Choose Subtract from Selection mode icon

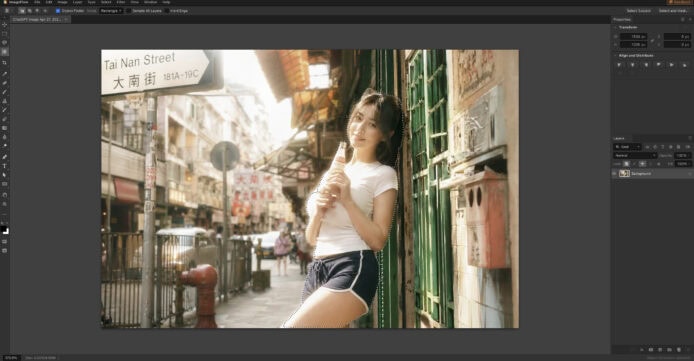(37, 11)
